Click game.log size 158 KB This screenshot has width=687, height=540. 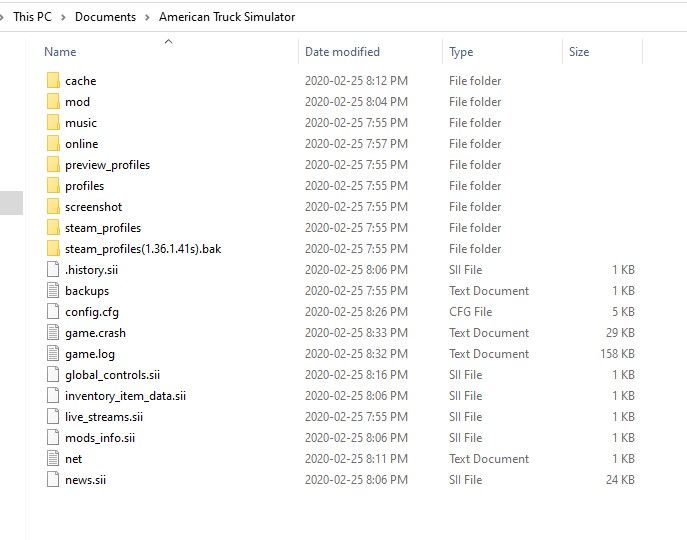pos(617,354)
